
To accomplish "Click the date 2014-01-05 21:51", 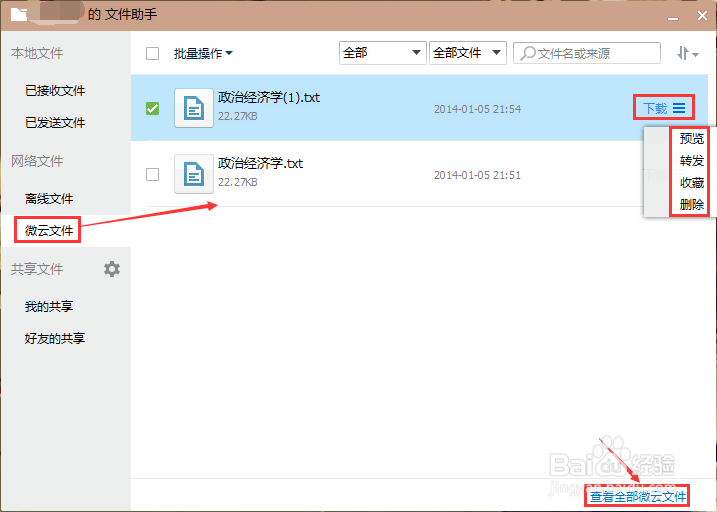I will pos(477,175).
